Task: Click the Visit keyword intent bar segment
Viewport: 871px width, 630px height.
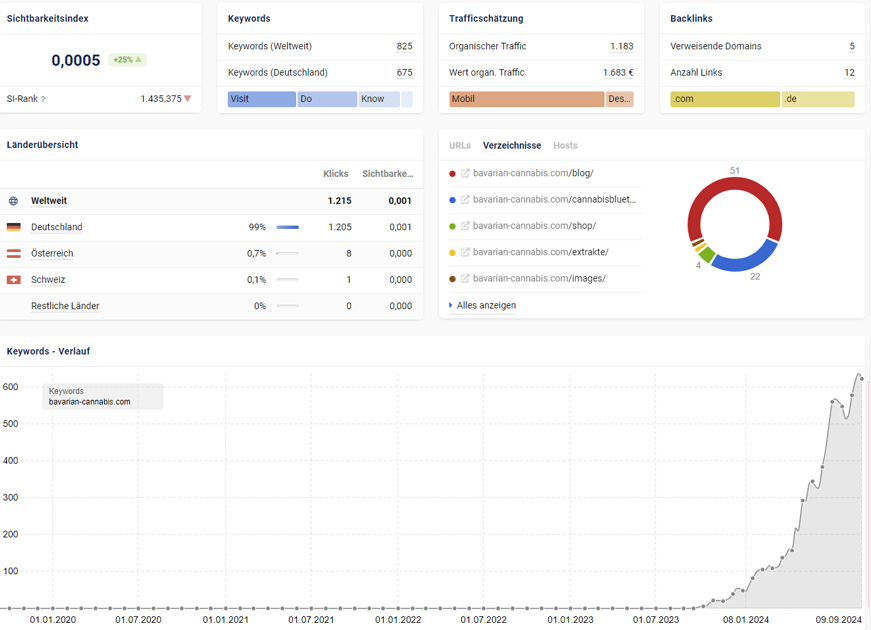Action: [261, 100]
